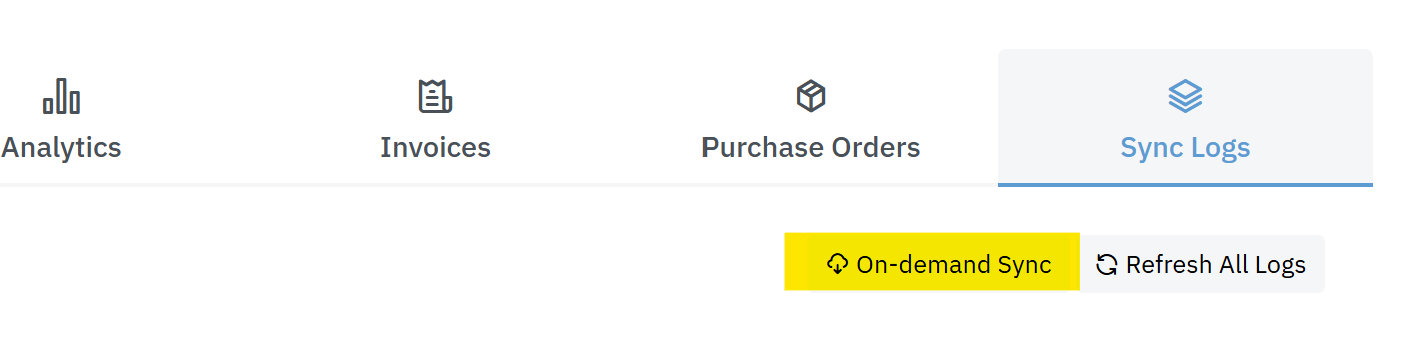1402x360 pixels.
Task: Click the Analytics bar chart icon
Action: 61,97
